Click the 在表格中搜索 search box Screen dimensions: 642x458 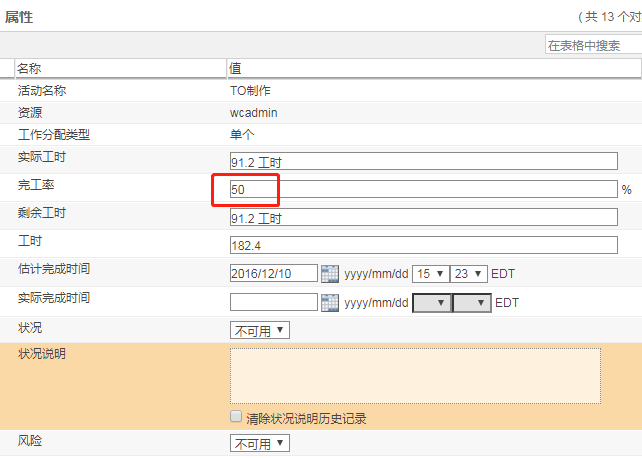(593, 45)
